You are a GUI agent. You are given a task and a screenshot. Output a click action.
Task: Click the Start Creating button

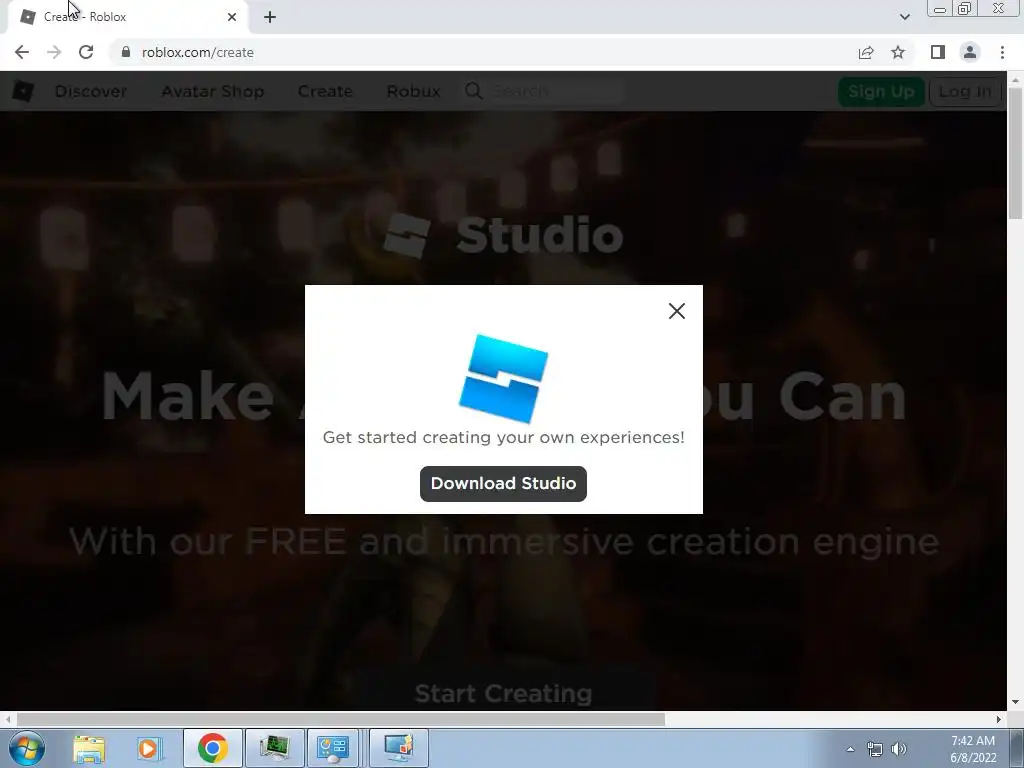(x=503, y=694)
